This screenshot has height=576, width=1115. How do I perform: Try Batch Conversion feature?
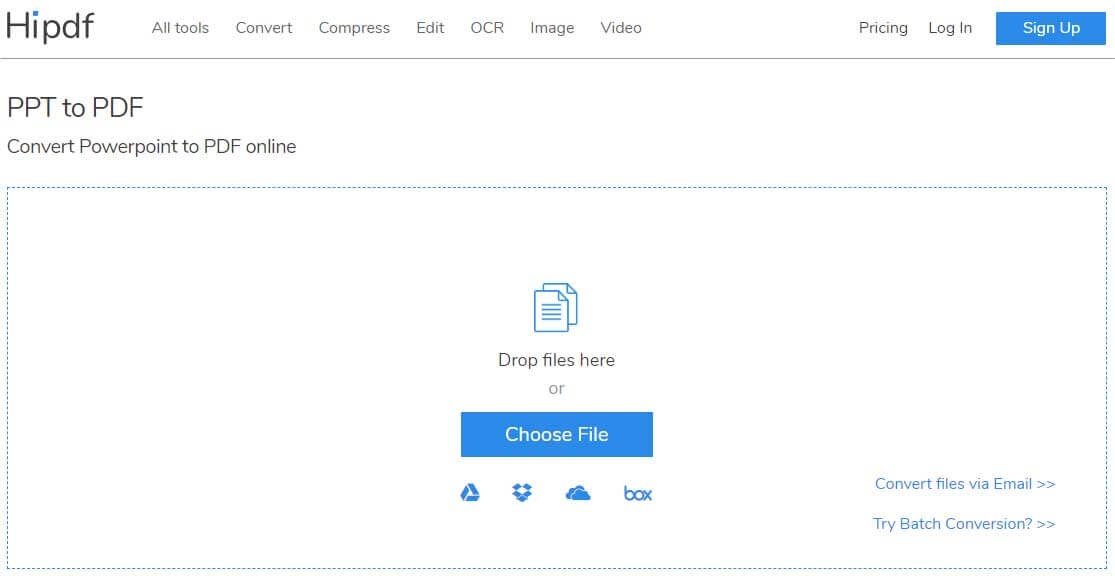click(x=964, y=523)
